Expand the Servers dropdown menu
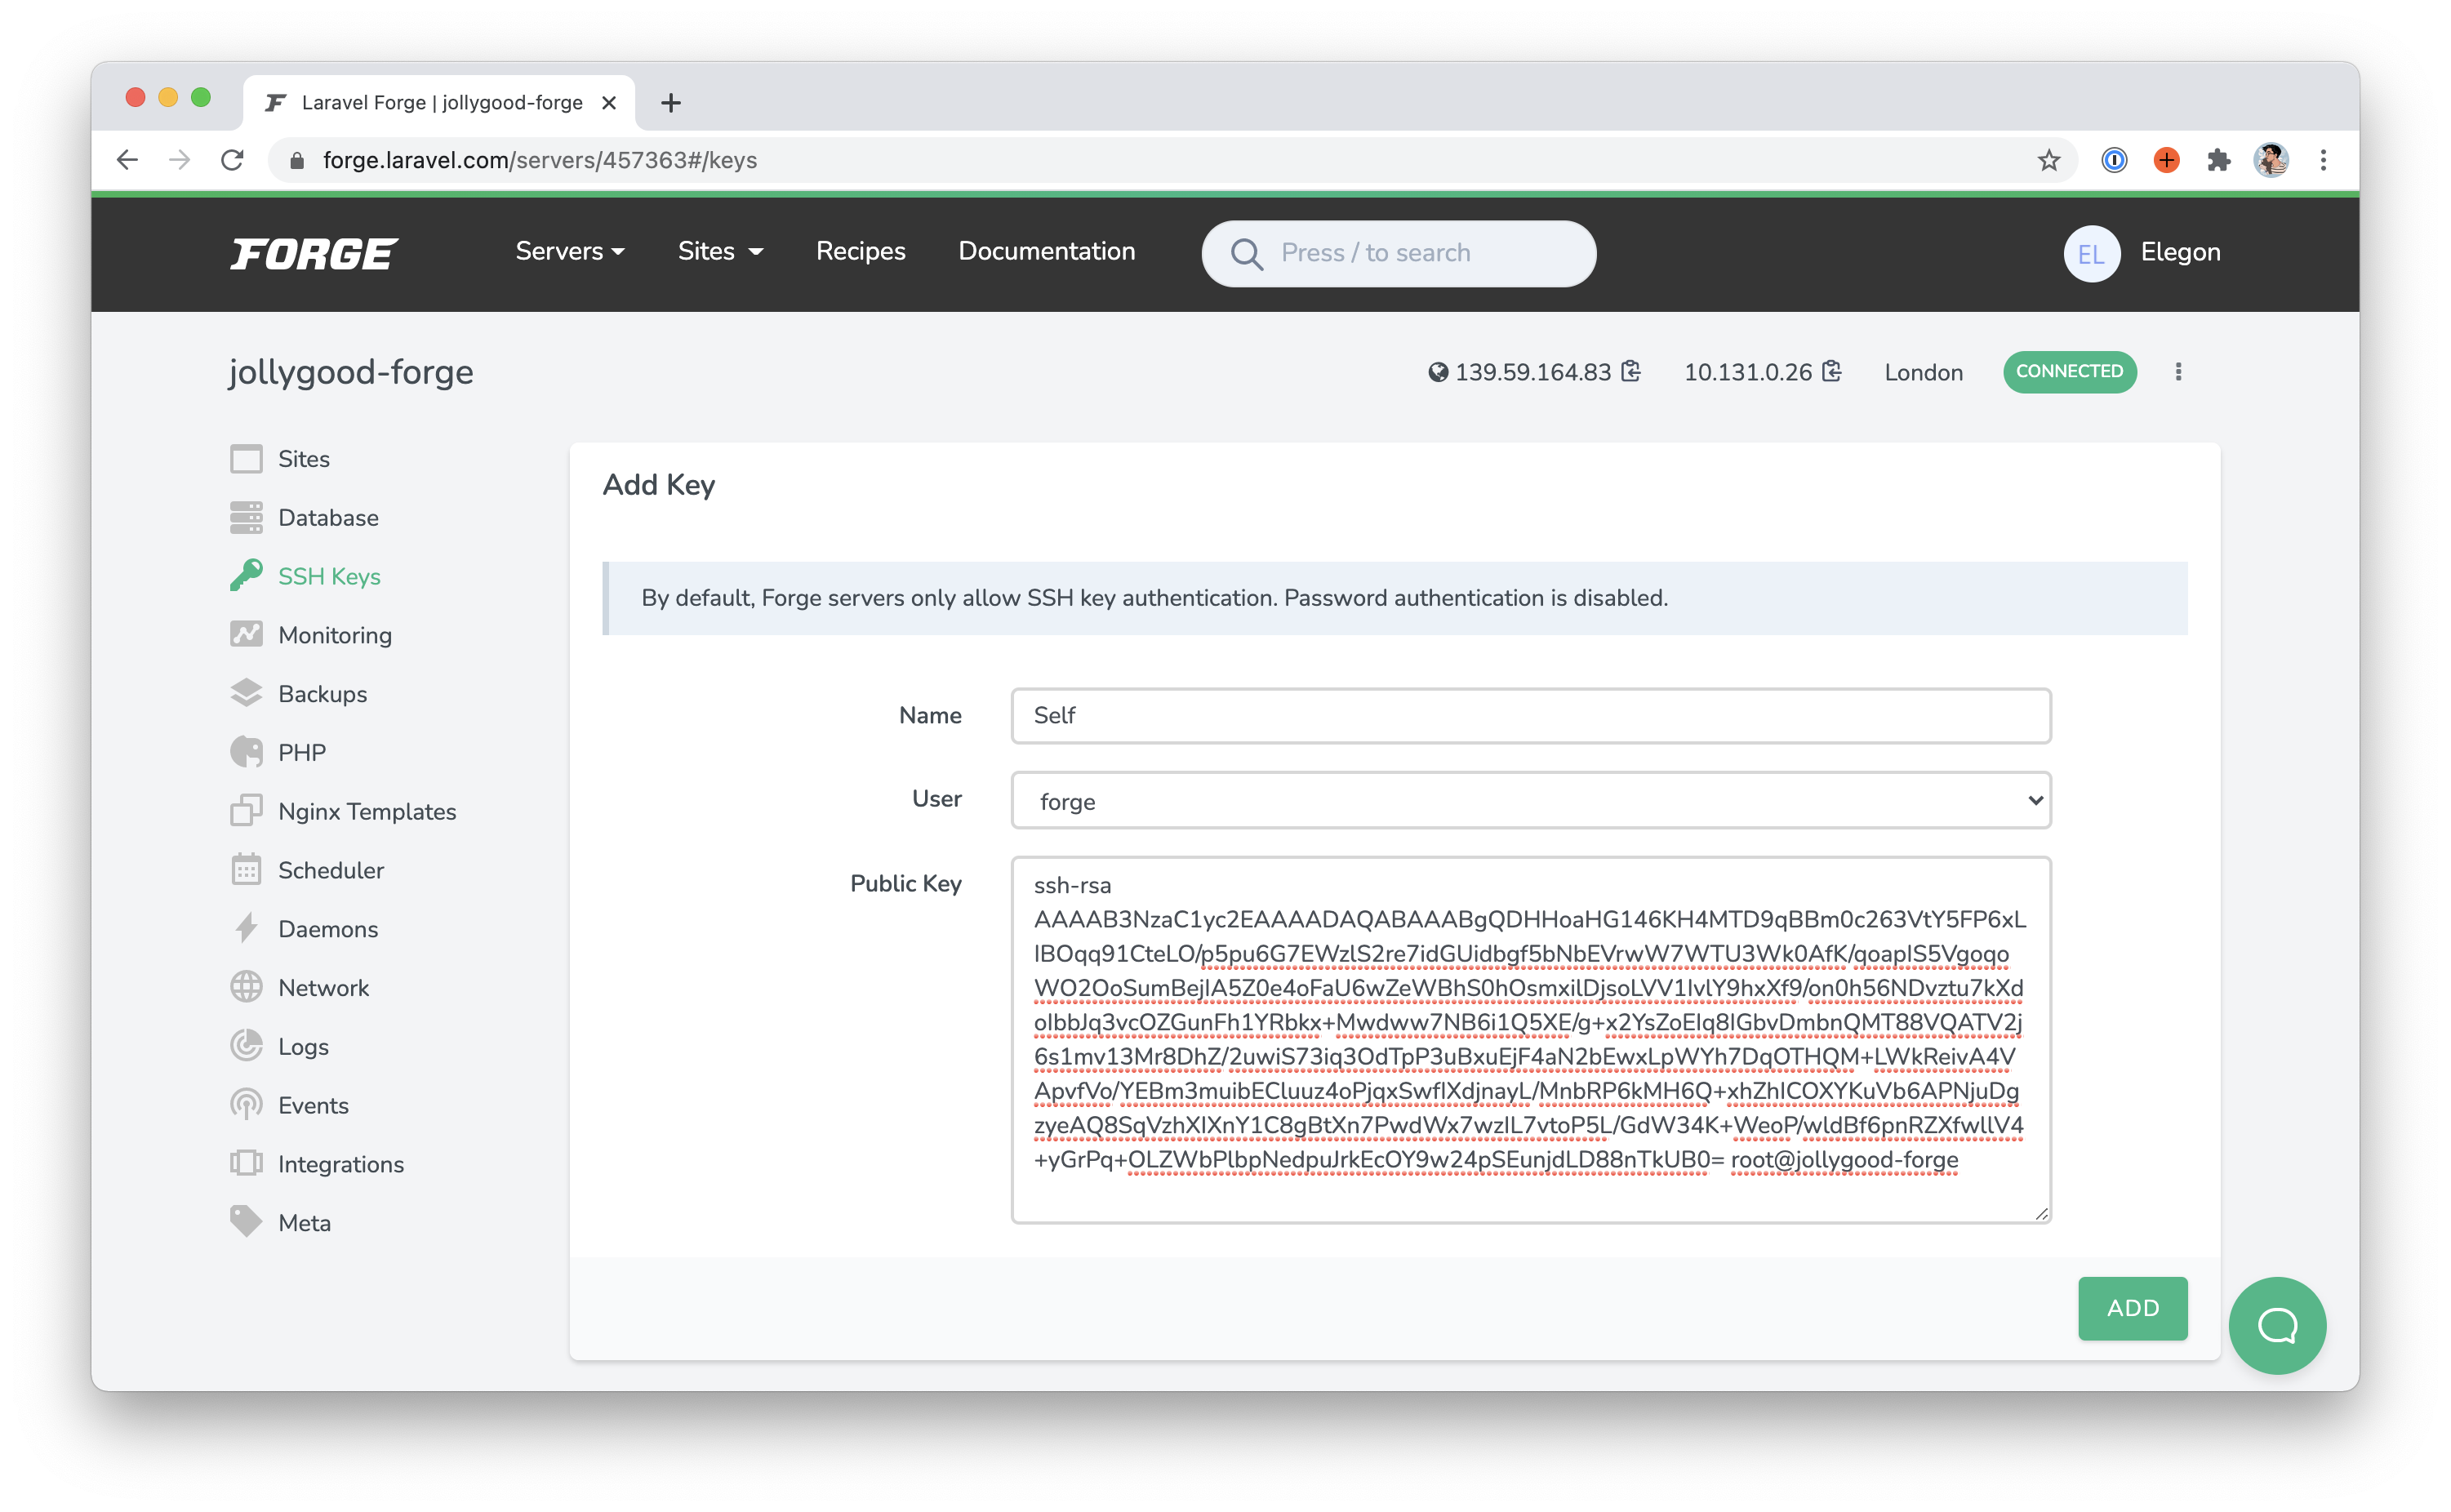This screenshot has width=2451, height=1512. [570, 251]
